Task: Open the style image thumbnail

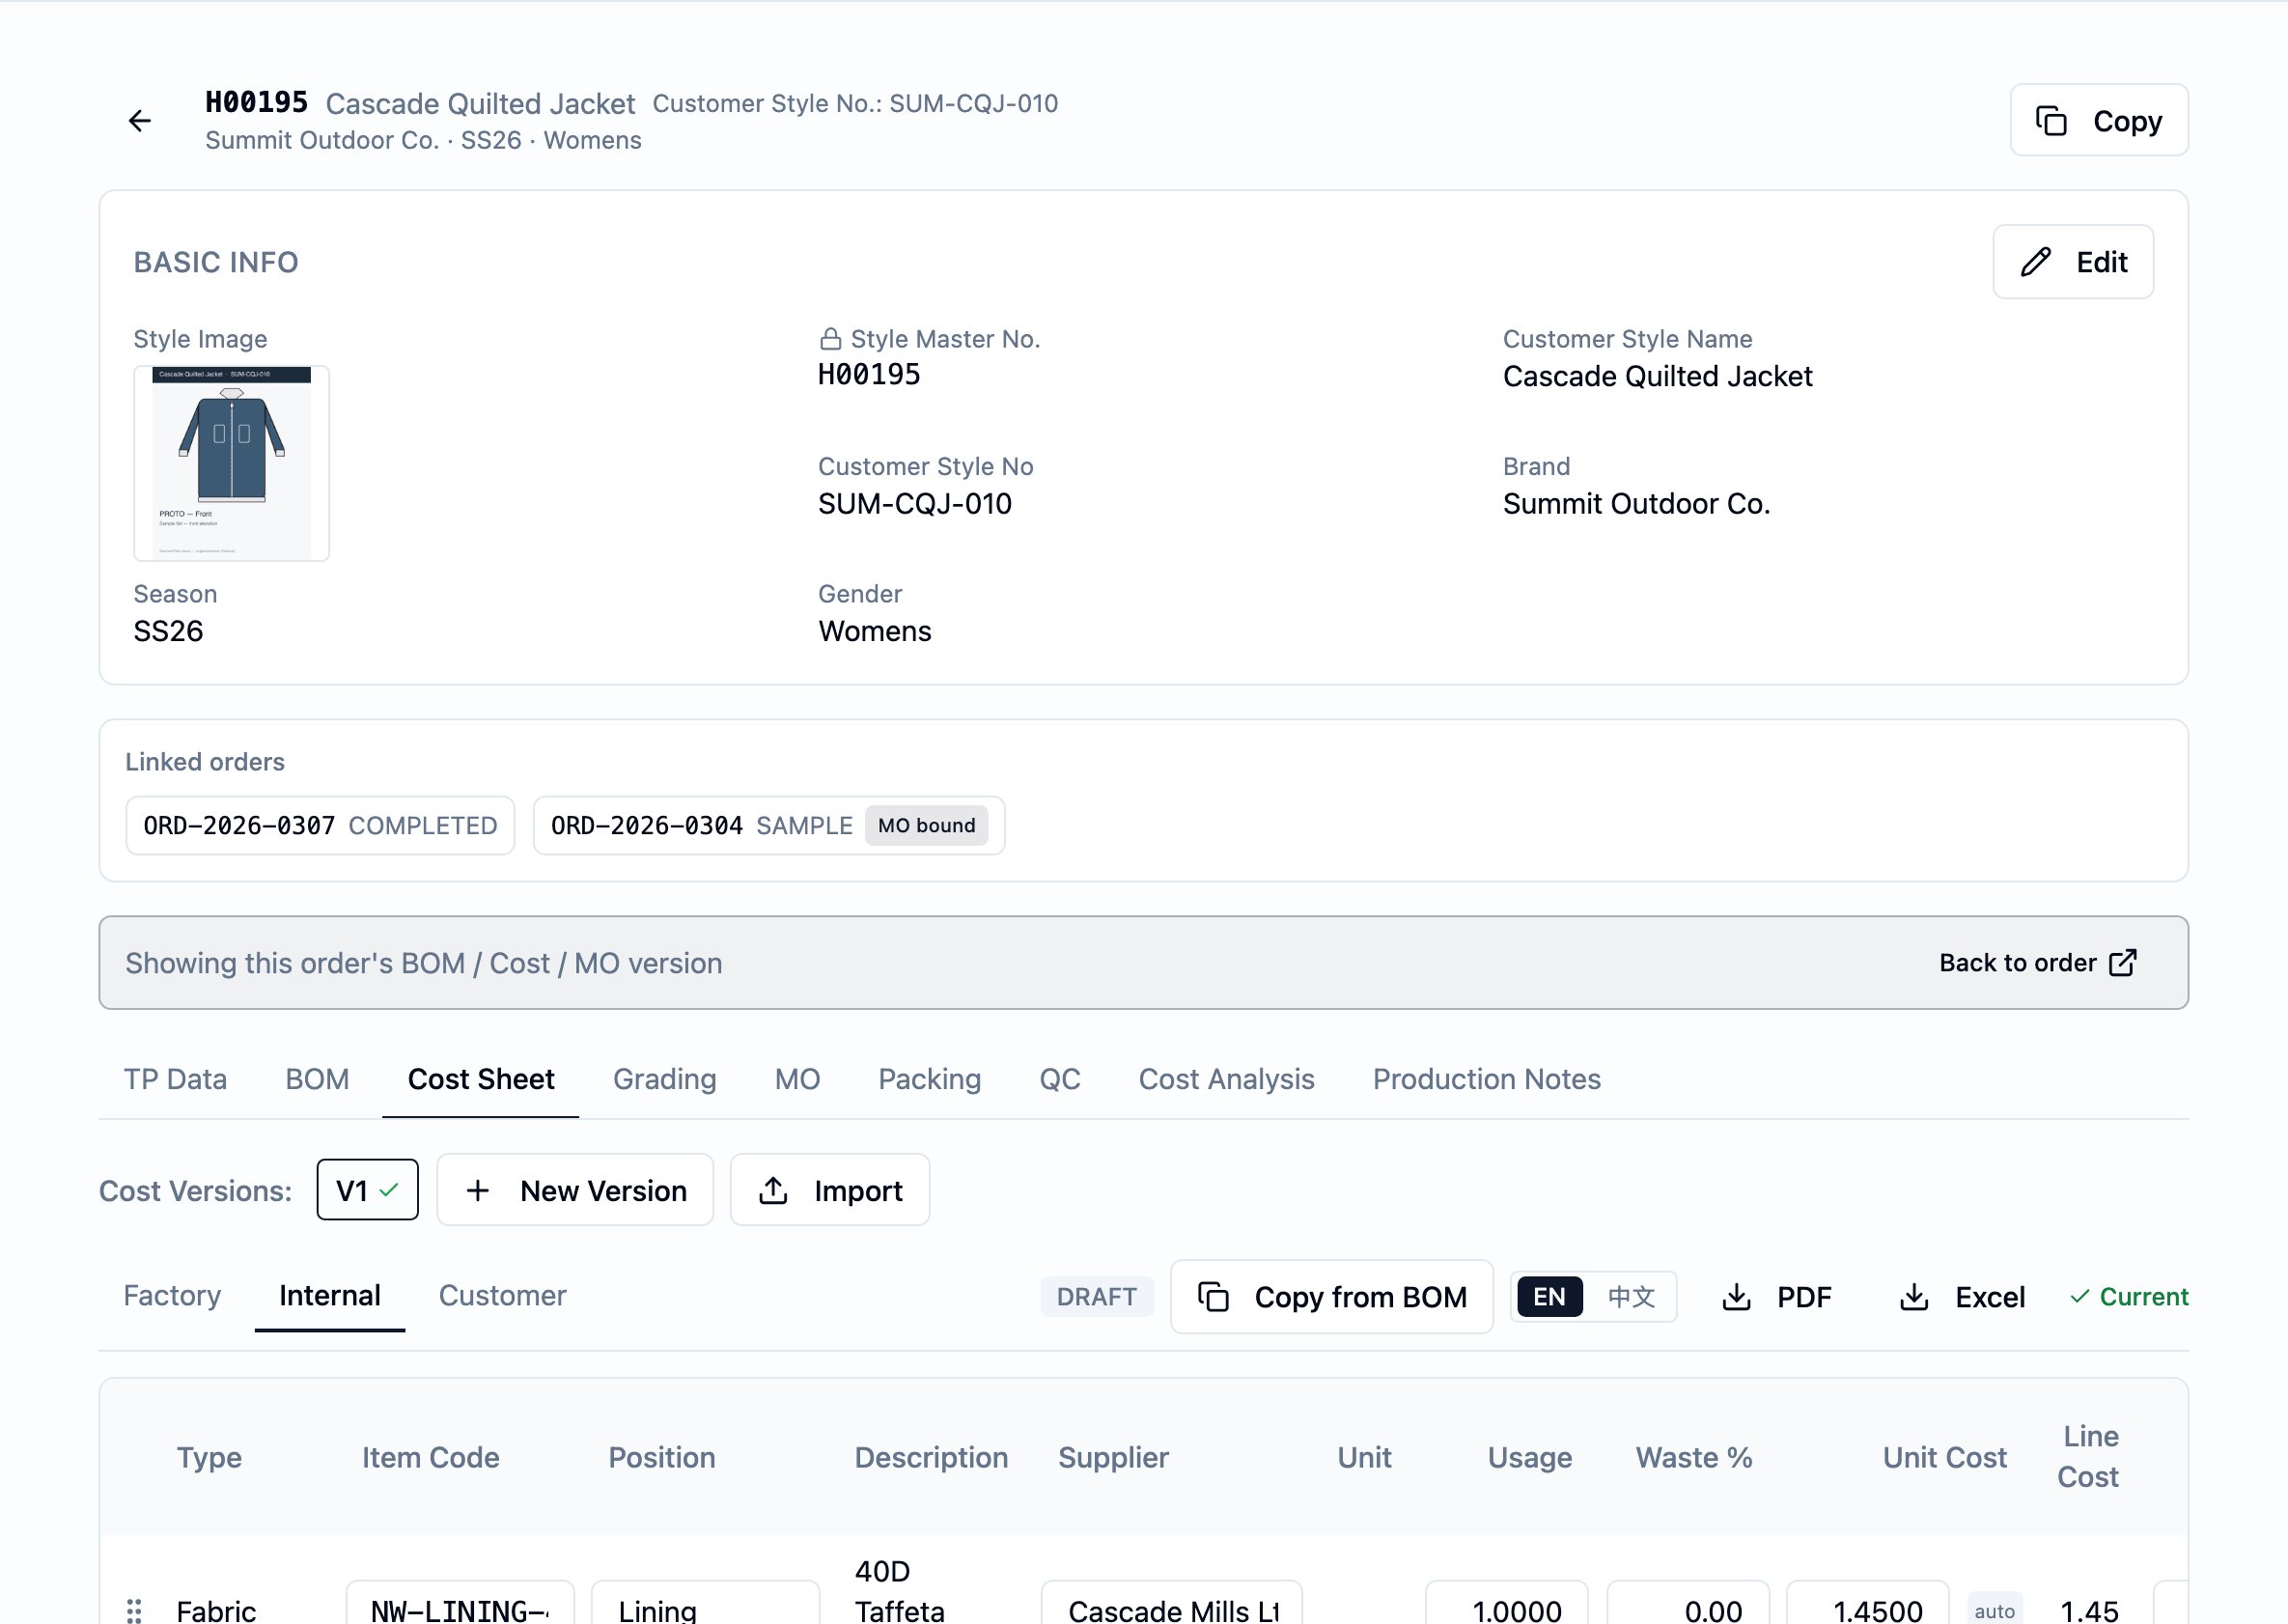Action: 232,463
